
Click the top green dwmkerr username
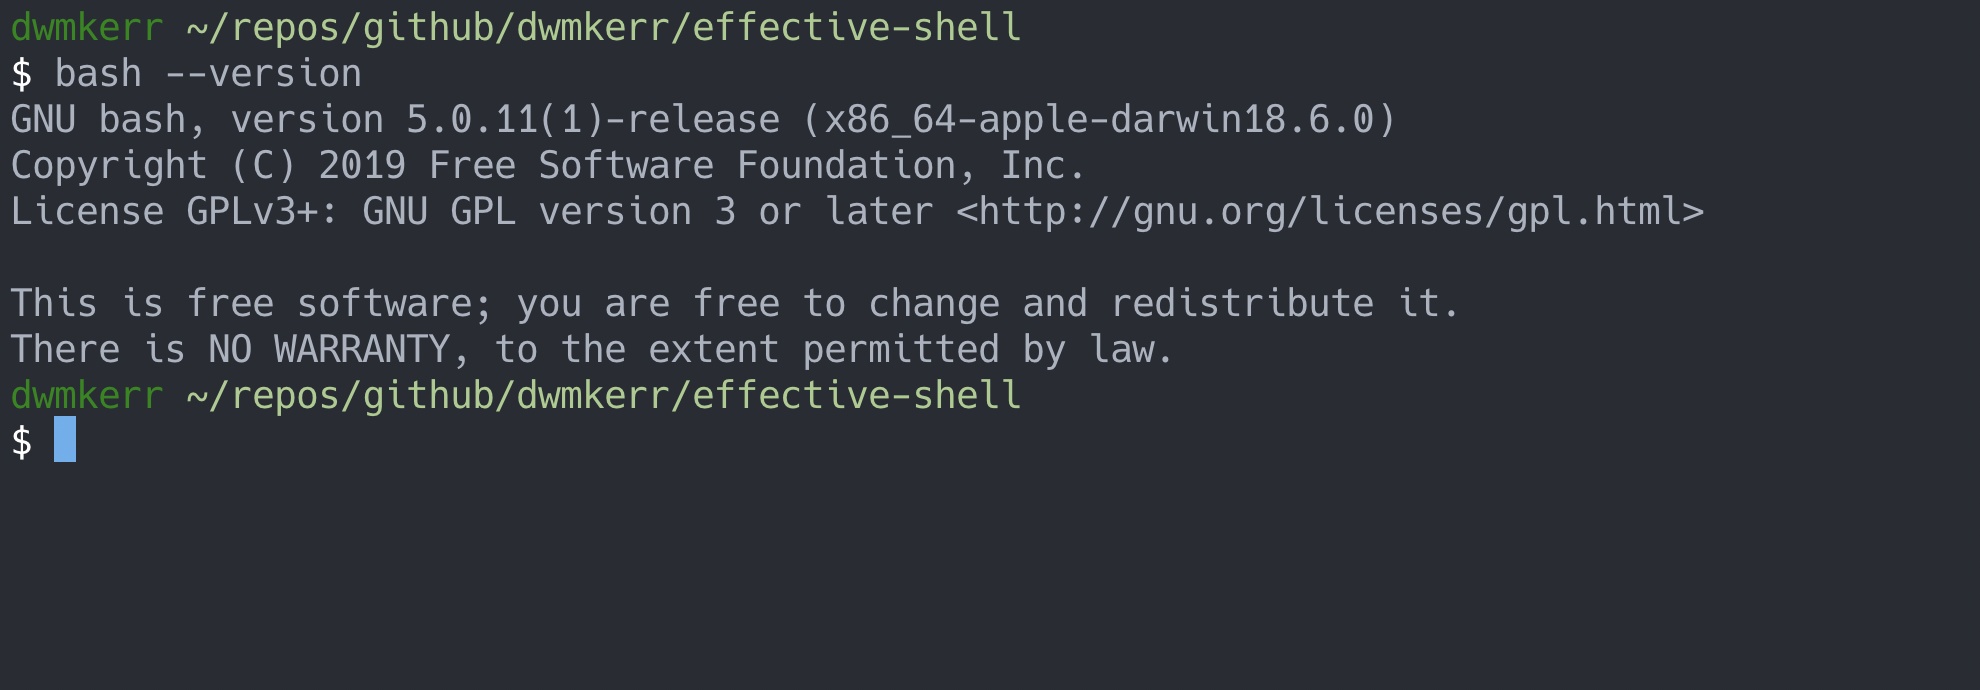coord(87,28)
